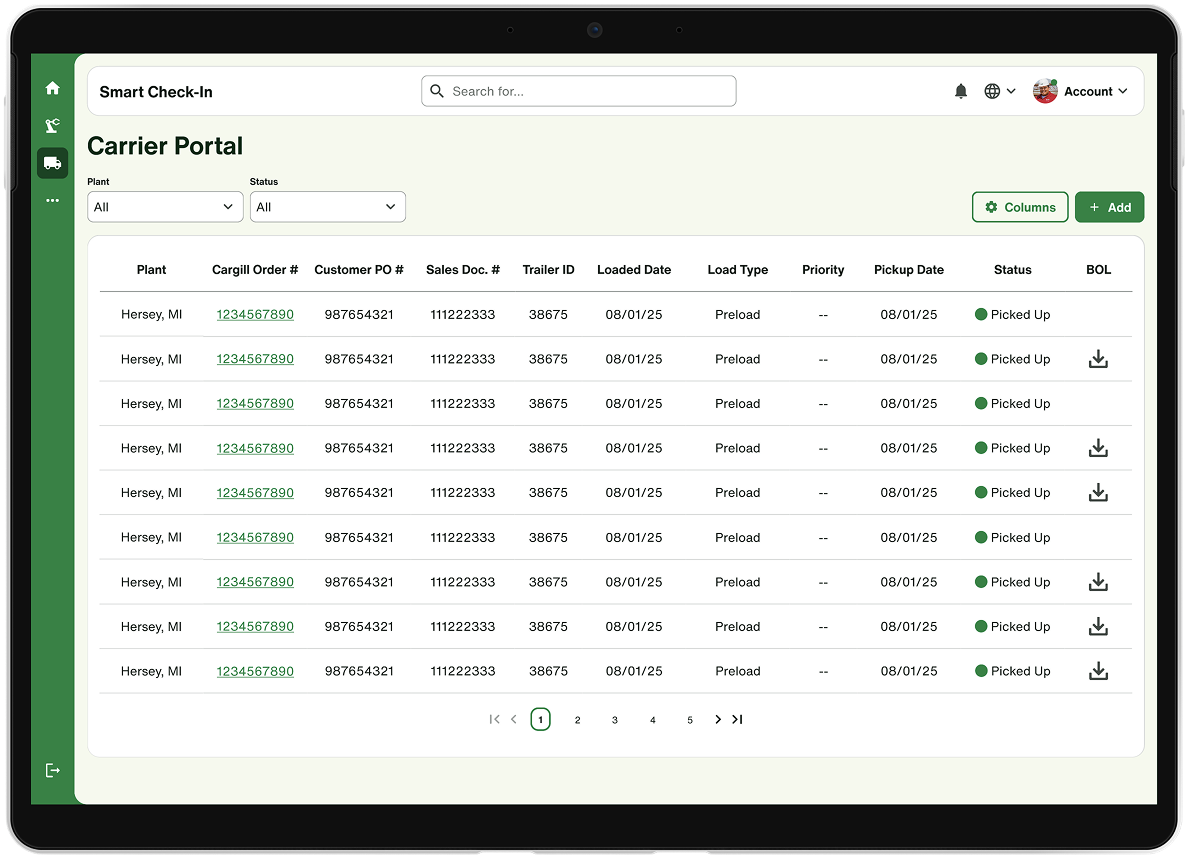Screen dimensions: 1188x858
Task: Expand the Status filter dropdown
Action: point(327,207)
